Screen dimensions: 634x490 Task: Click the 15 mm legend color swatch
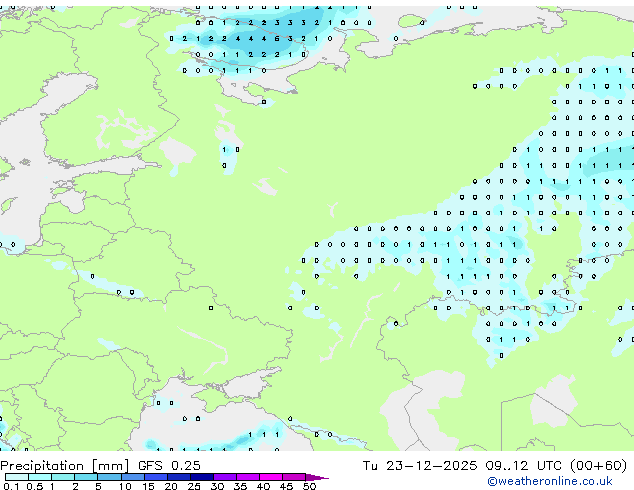pos(156,477)
